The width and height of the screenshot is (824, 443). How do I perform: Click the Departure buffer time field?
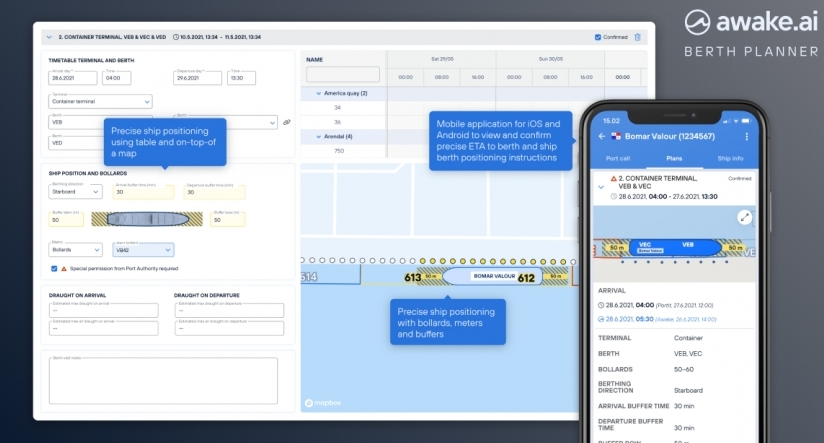pyautogui.click(x=214, y=192)
